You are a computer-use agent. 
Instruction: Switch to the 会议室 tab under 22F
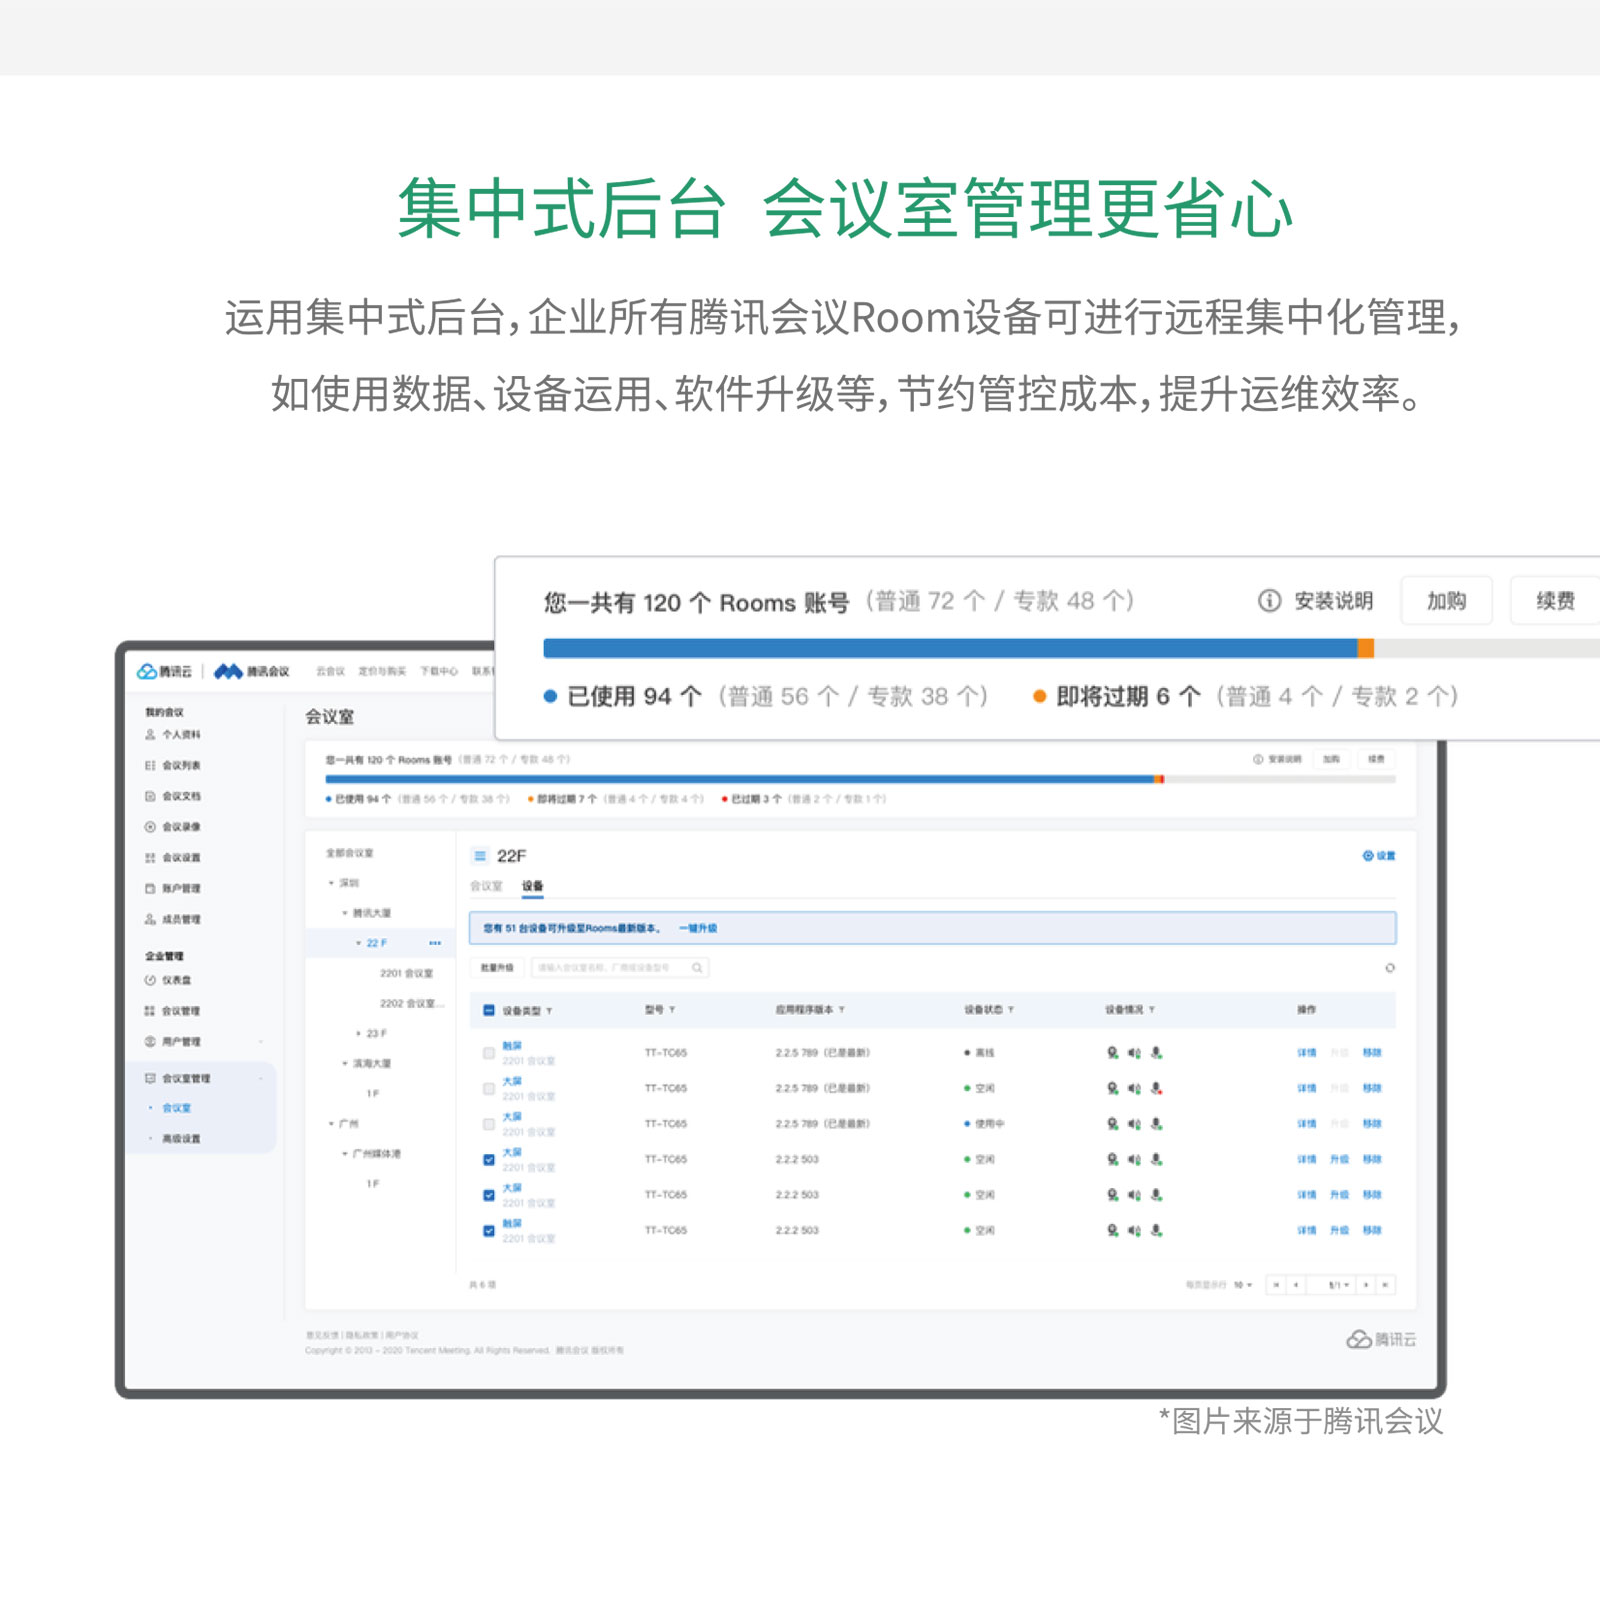486,886
